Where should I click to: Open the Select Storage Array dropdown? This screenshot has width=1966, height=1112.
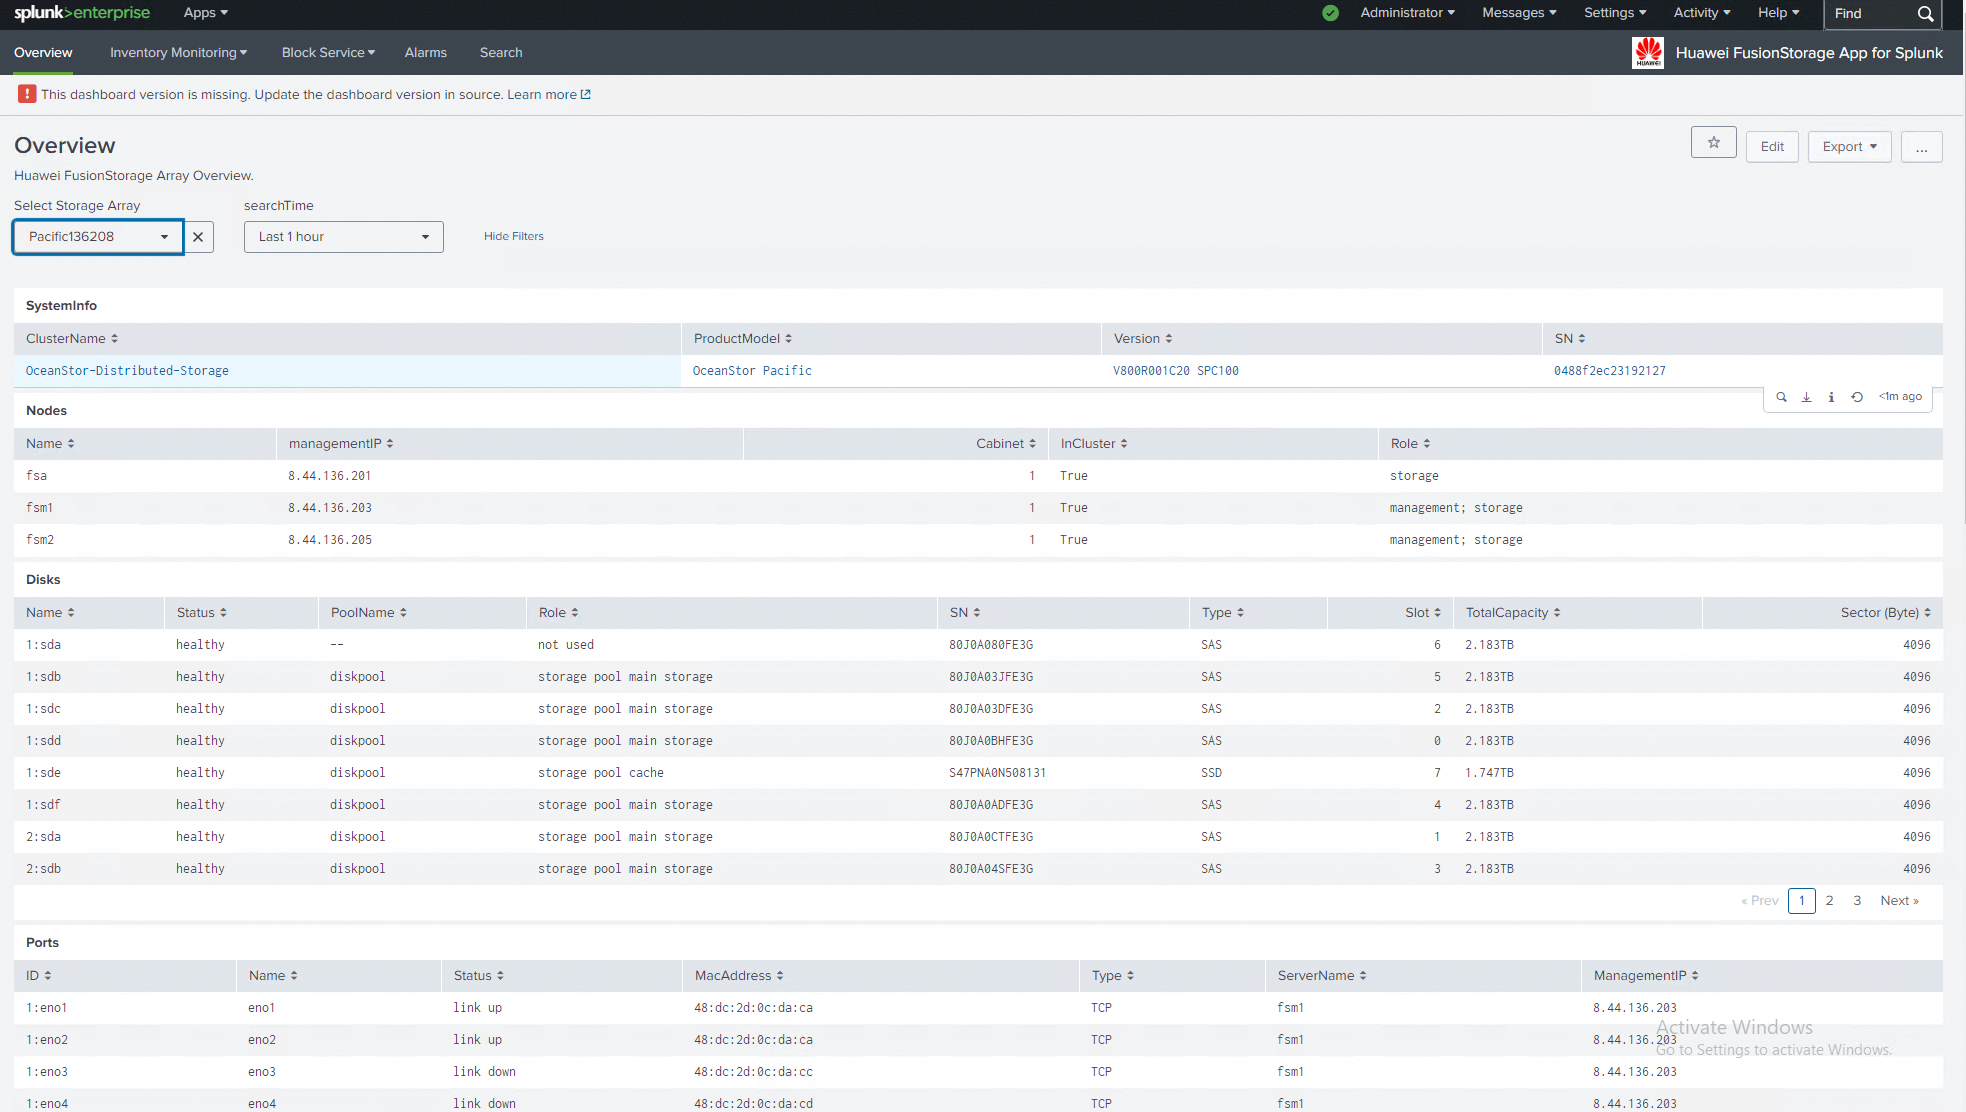coord(98,237)
